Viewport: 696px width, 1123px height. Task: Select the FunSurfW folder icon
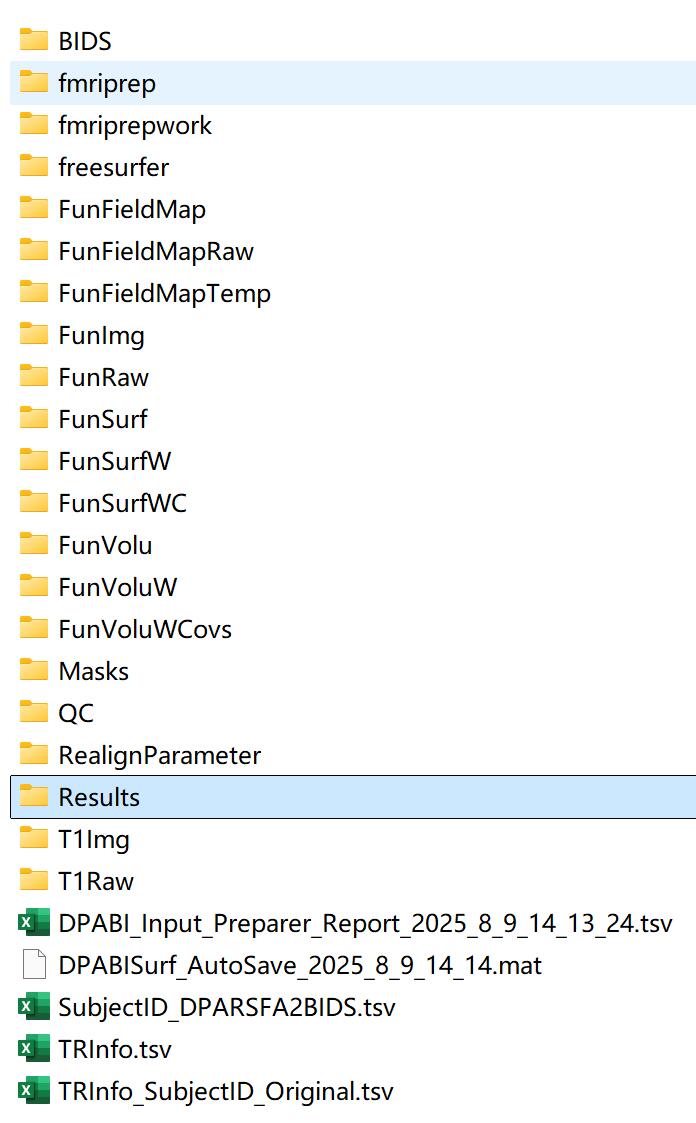tap(34, 461)
